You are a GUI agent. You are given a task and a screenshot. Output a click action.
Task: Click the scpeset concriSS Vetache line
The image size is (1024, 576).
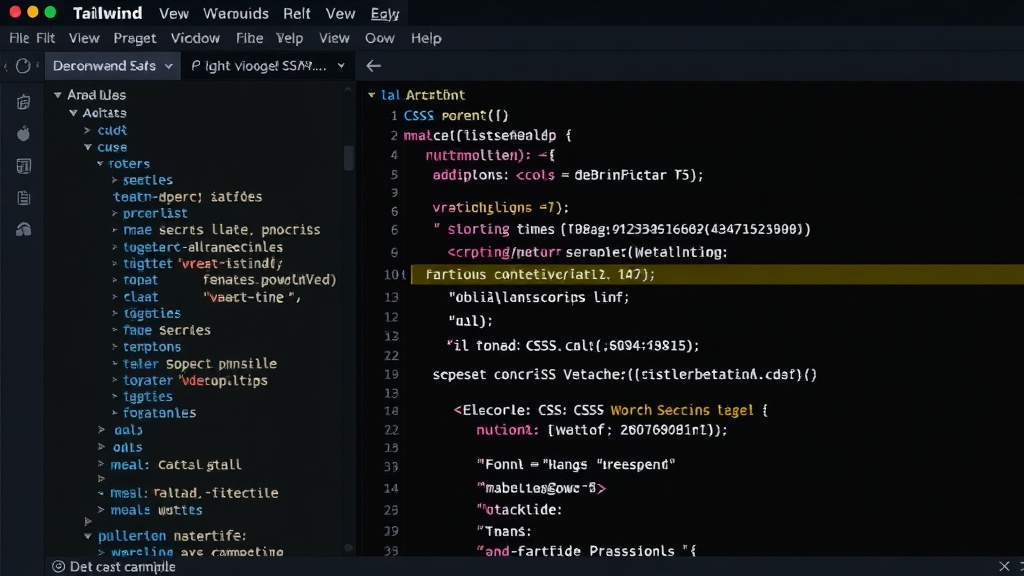click(624, 374)
